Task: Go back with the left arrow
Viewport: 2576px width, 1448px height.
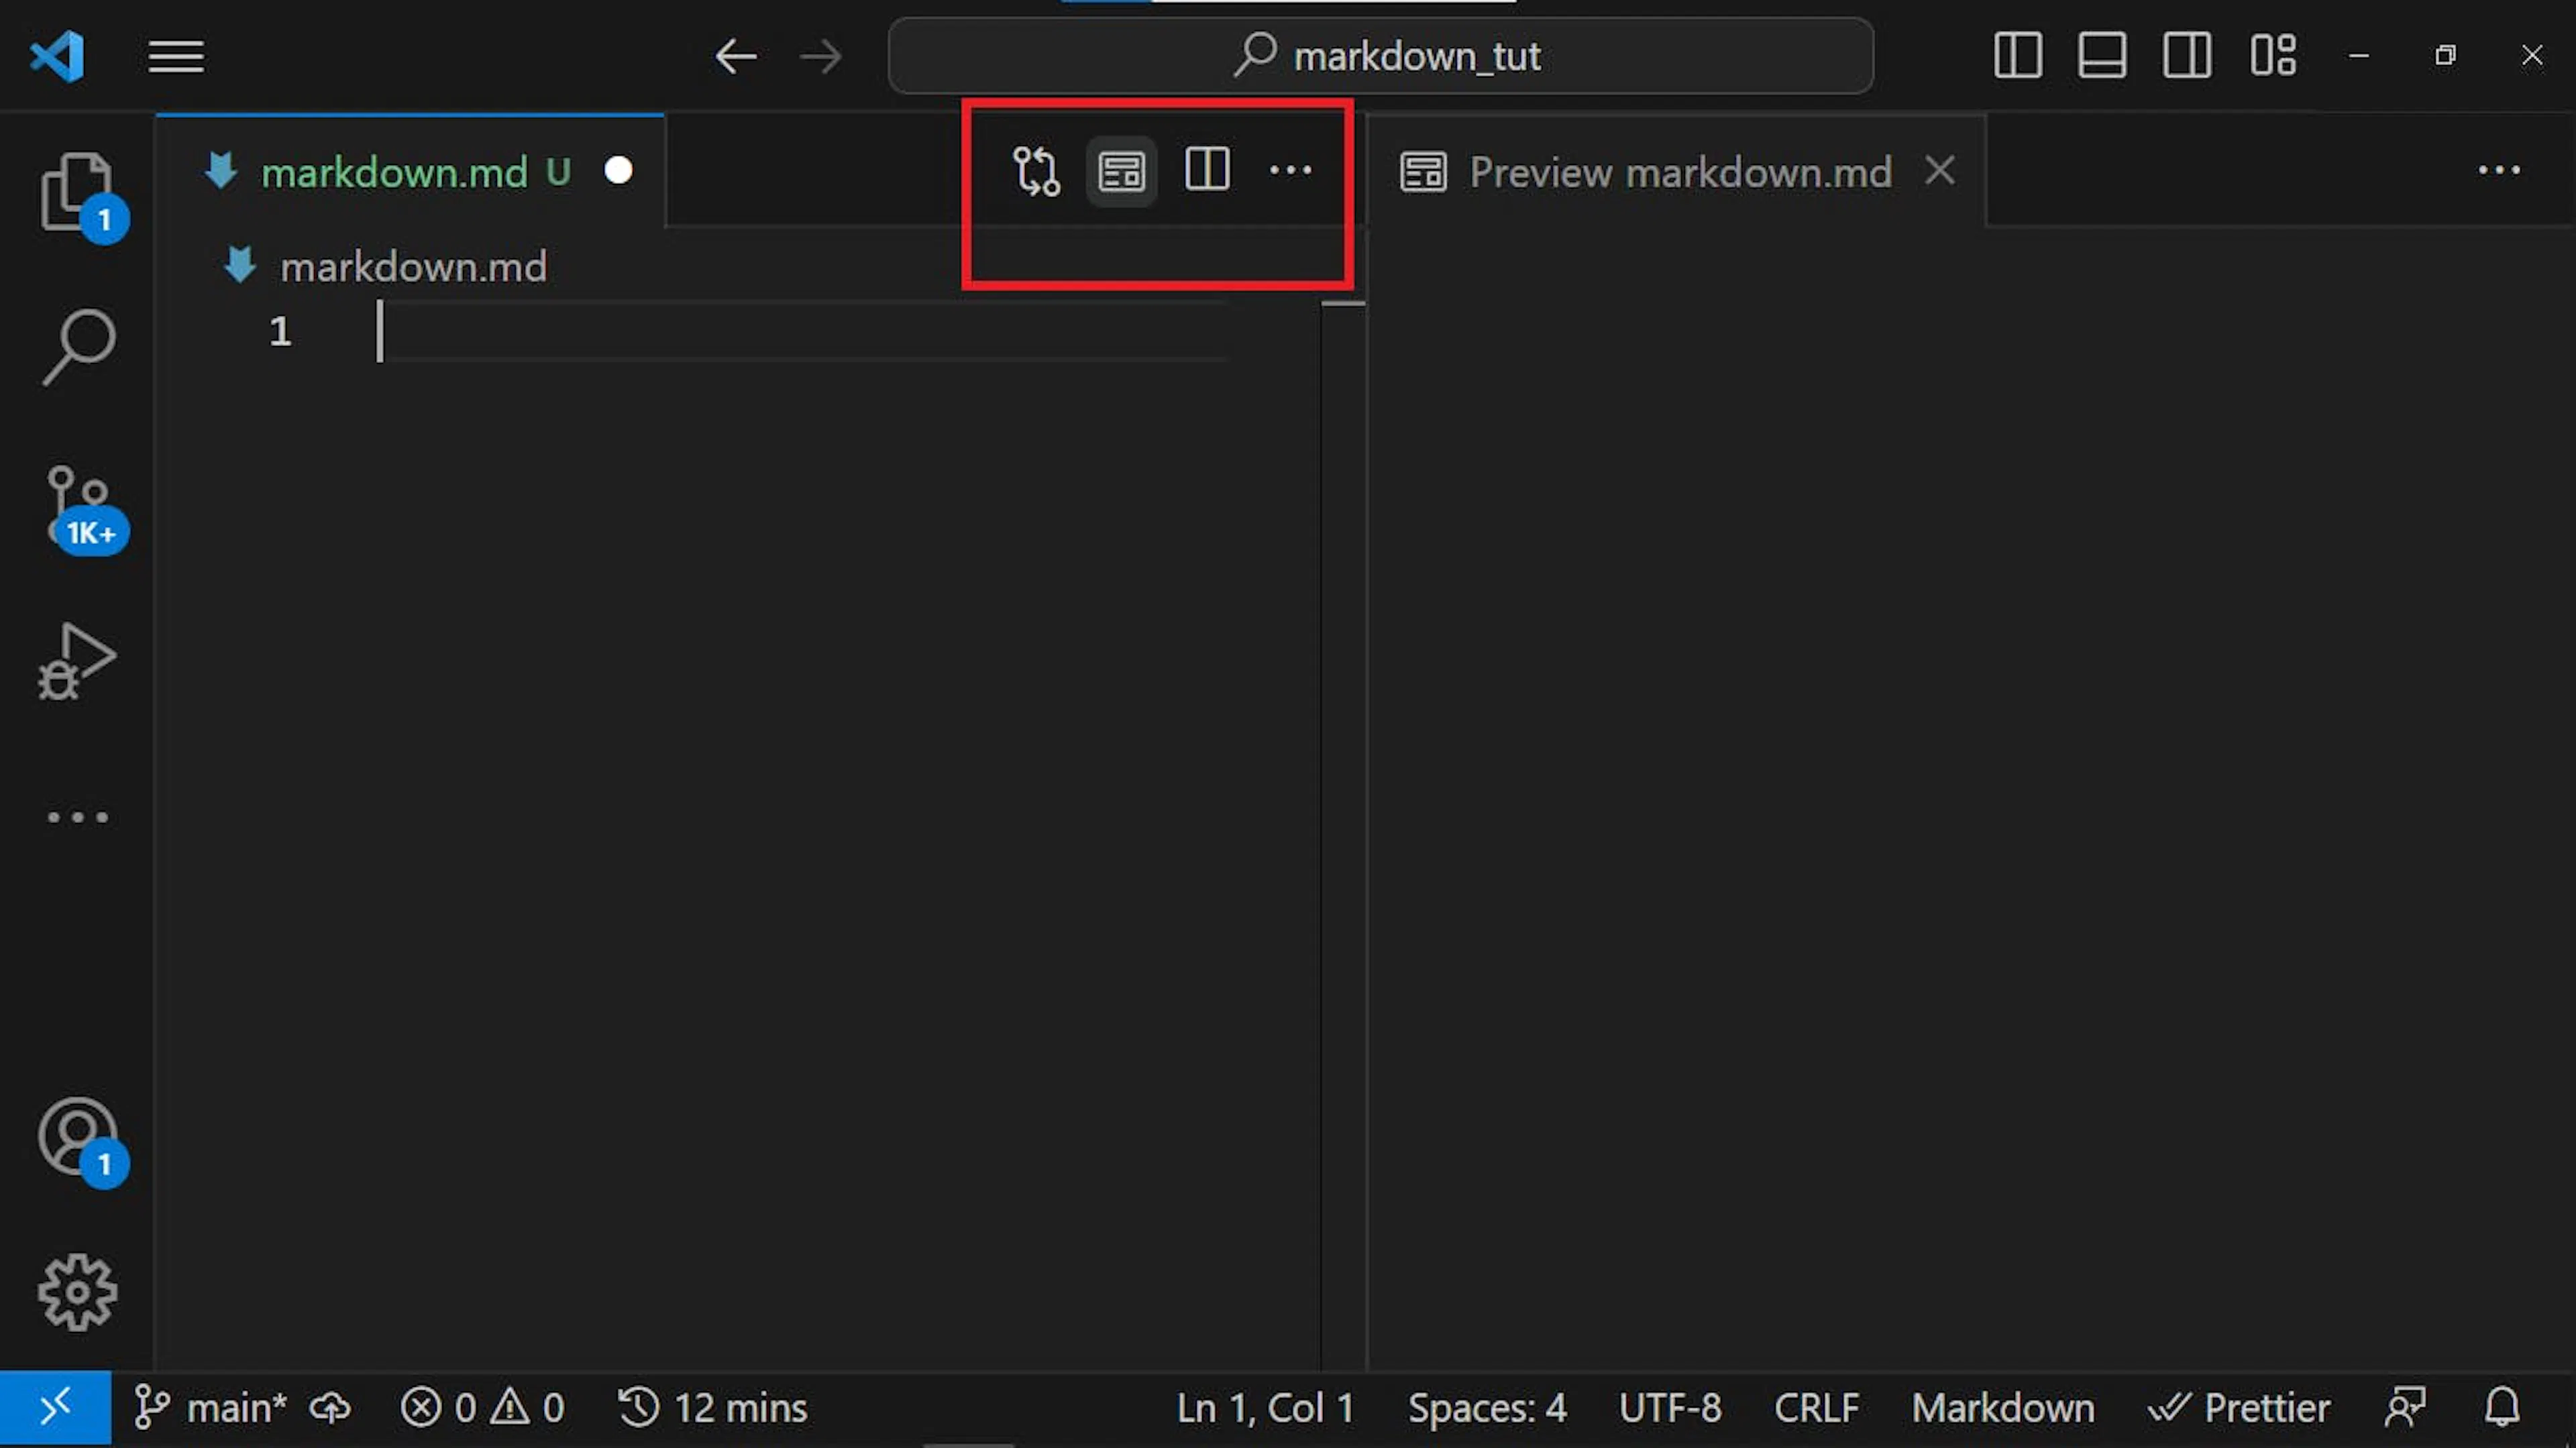Action: tap(736, 56)
